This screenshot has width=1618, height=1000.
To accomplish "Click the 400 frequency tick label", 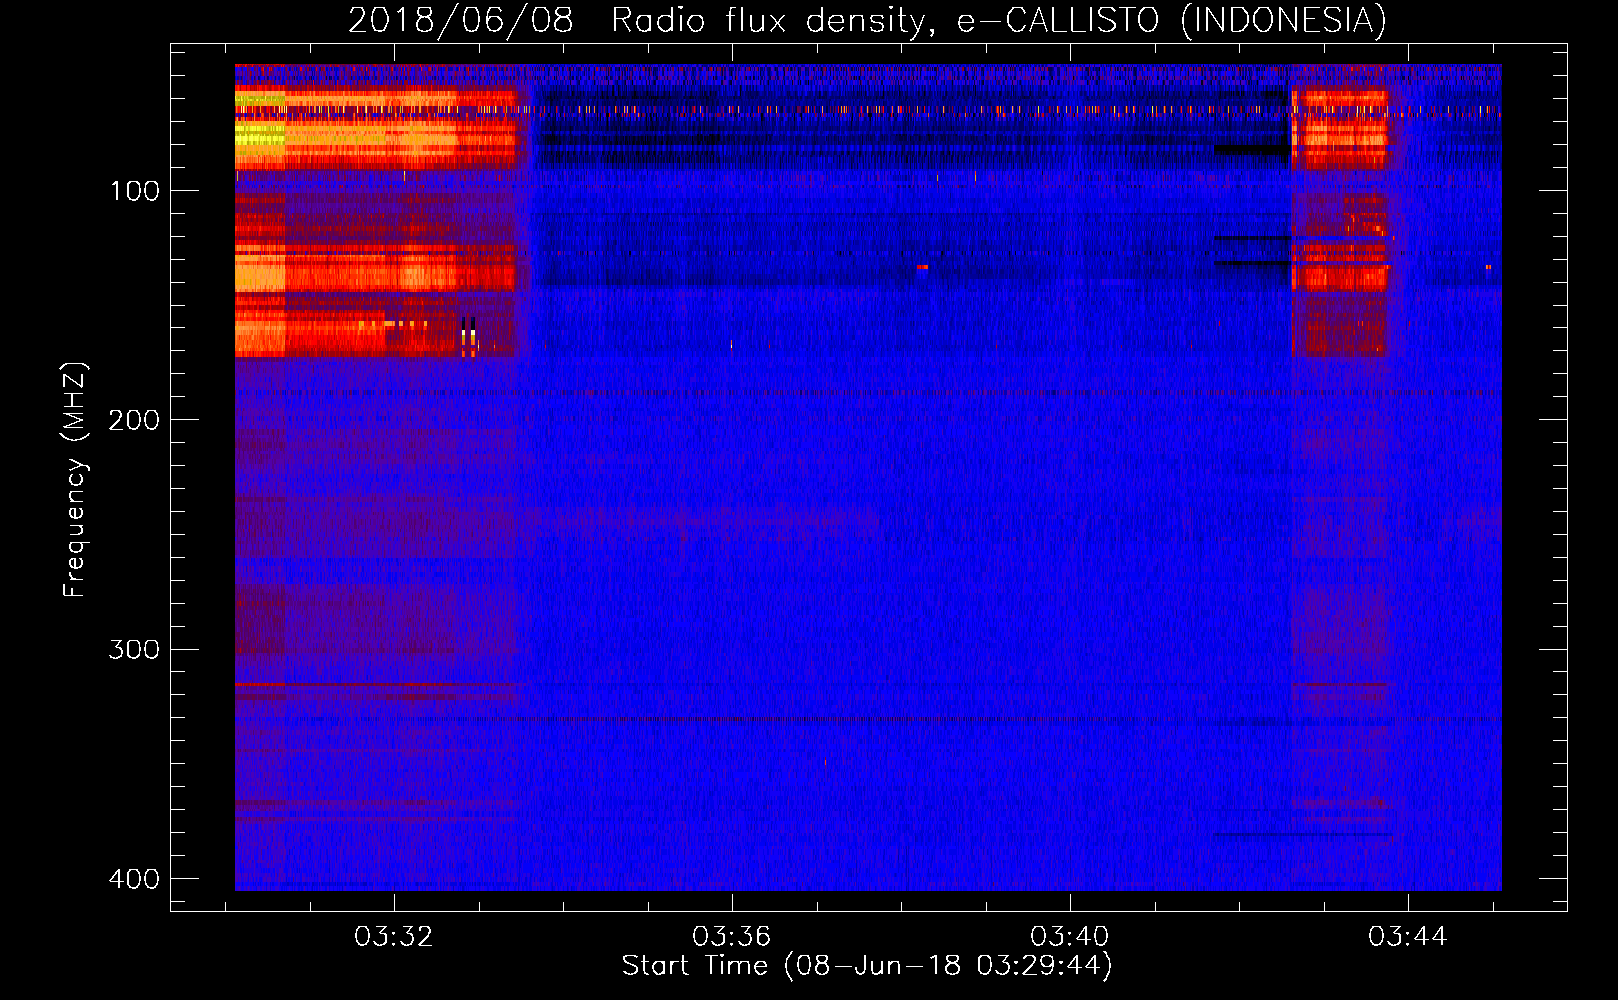I will coord(134,879).
